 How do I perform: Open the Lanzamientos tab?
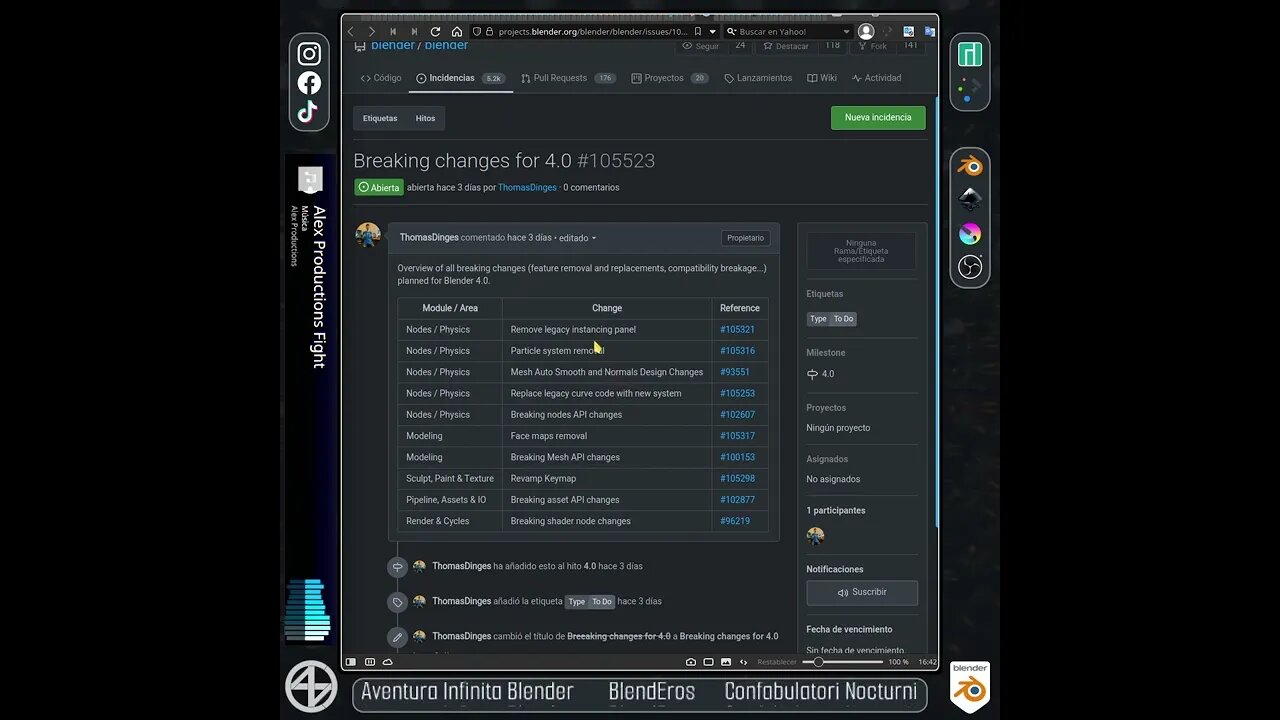[758, 78]
